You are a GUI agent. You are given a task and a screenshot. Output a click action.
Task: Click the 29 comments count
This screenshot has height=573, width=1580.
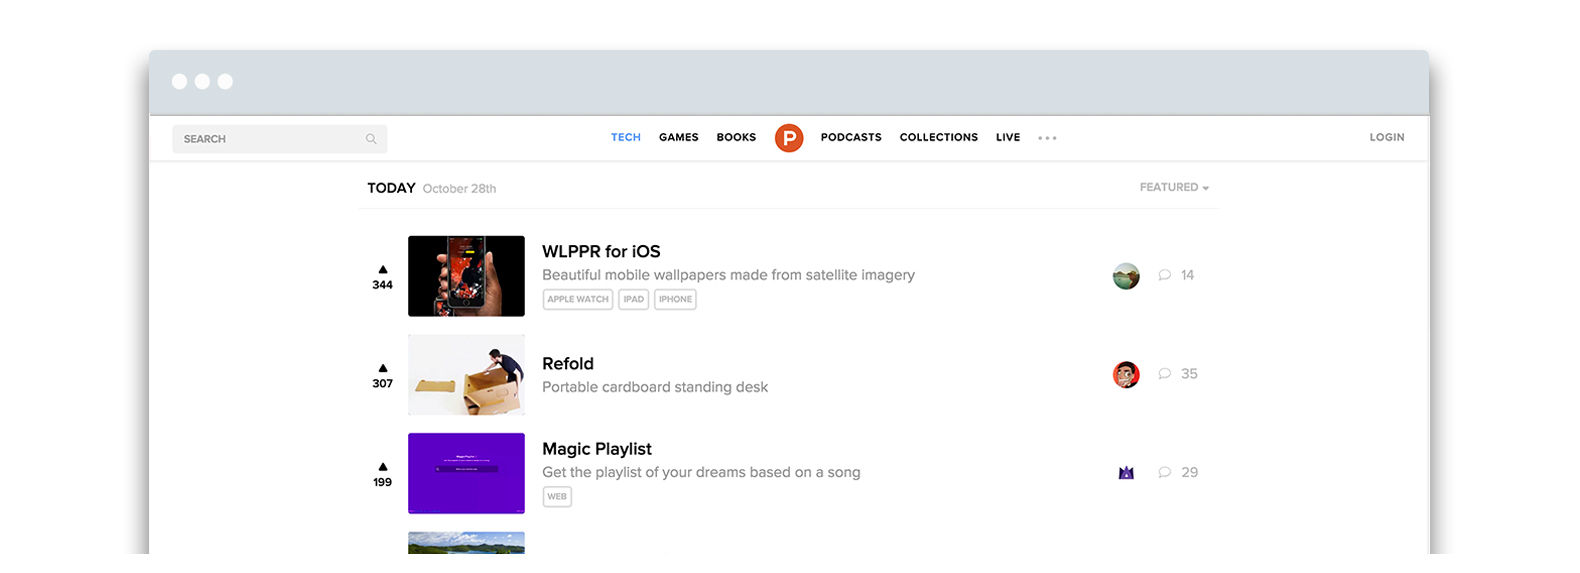click(x=1189, y=472)
